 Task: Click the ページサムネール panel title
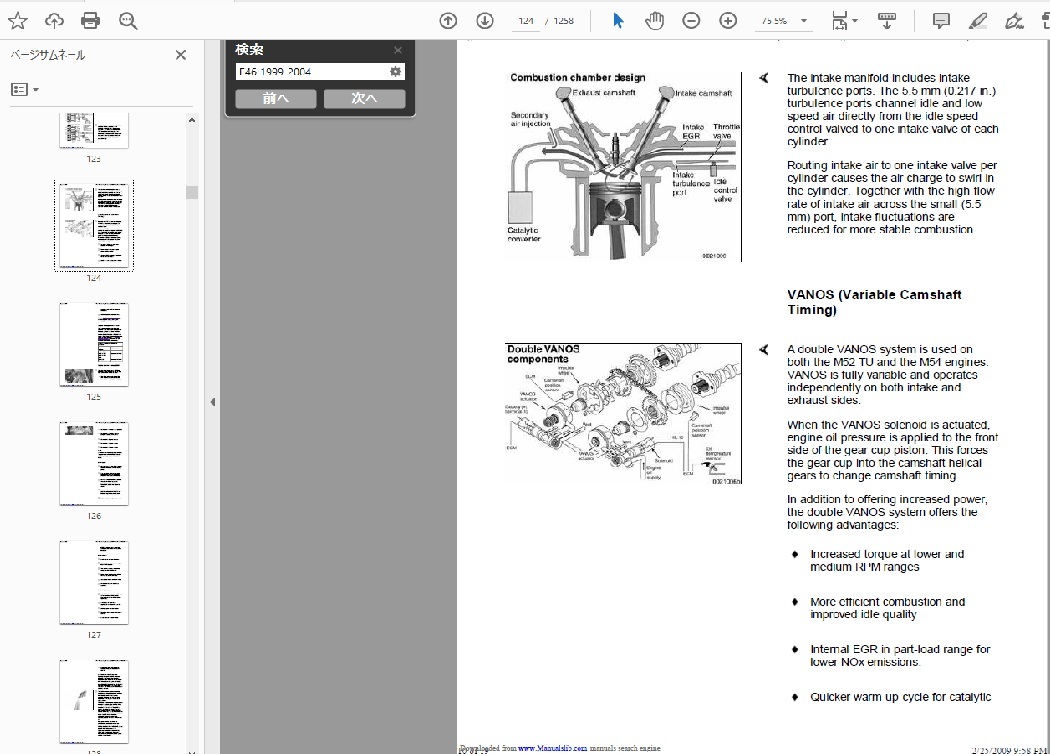48,55
